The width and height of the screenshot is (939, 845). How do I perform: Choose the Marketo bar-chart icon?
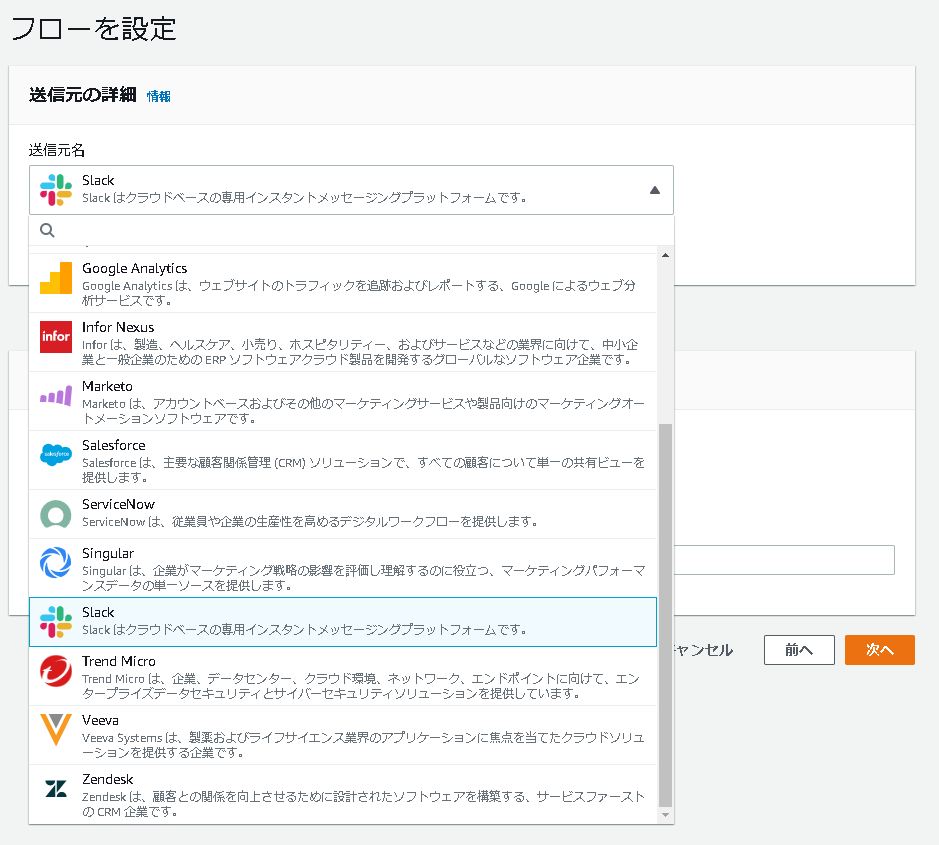pyautogui.click(x=55, y=395)
